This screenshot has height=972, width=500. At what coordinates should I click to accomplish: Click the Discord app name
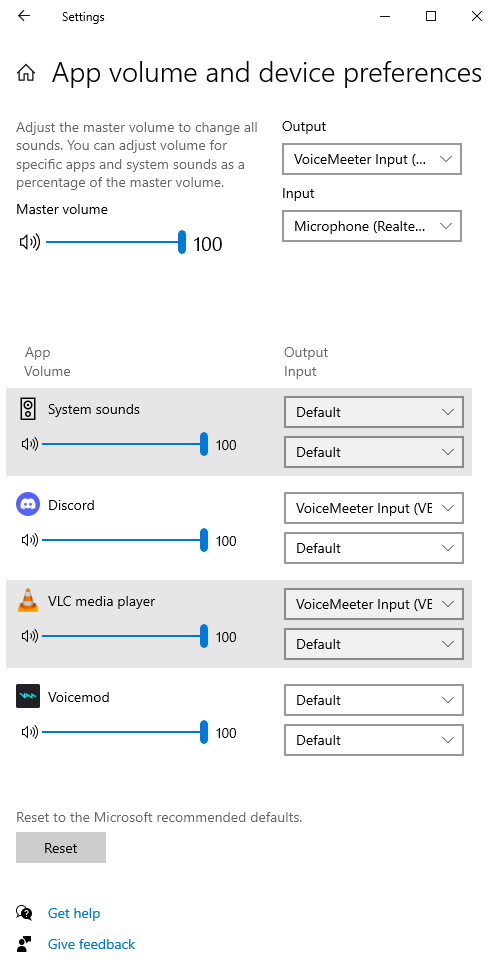point(71,505)
